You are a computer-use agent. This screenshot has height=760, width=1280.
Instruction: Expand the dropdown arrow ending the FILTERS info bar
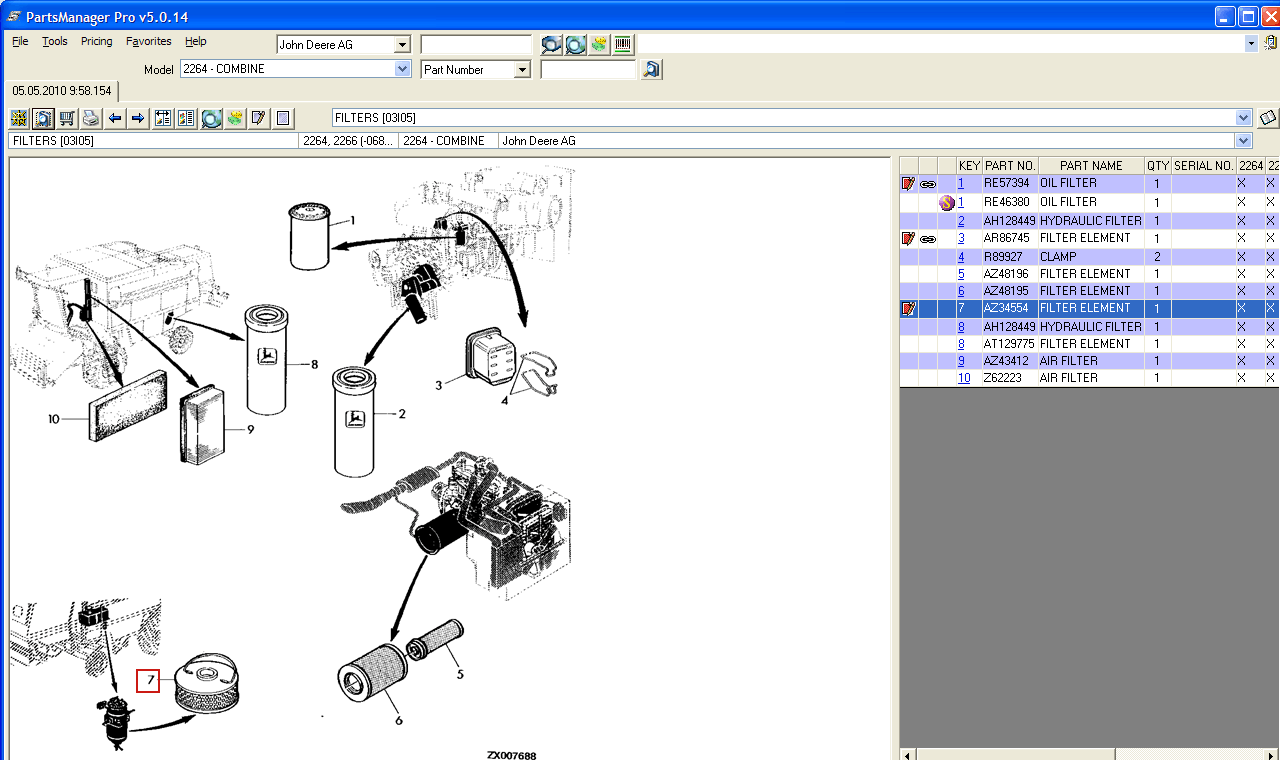click(1244, 141)
